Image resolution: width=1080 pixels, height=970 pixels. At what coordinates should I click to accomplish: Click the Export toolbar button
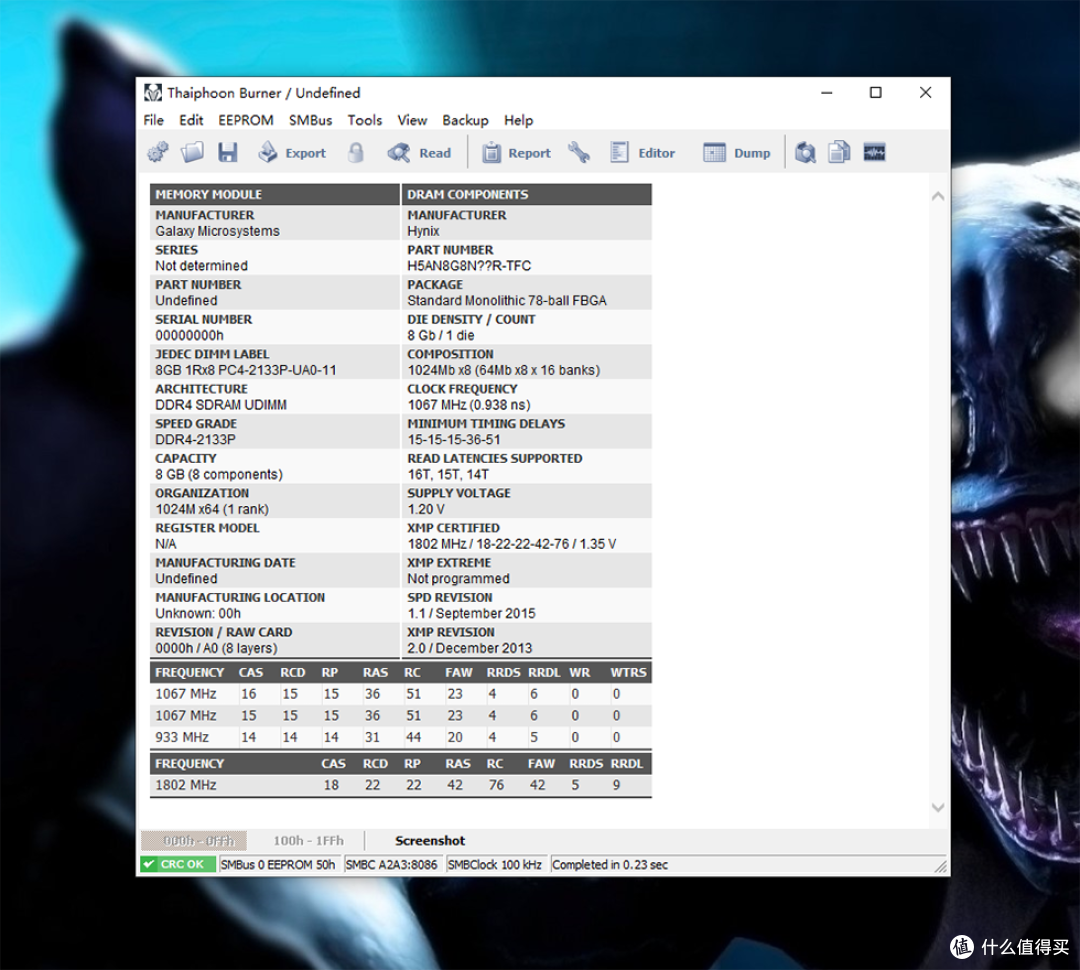coord(292,152)
